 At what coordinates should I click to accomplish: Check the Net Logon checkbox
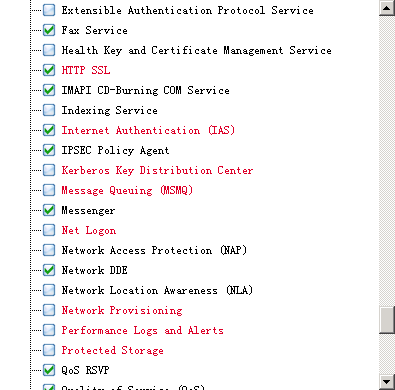[49, 230]
